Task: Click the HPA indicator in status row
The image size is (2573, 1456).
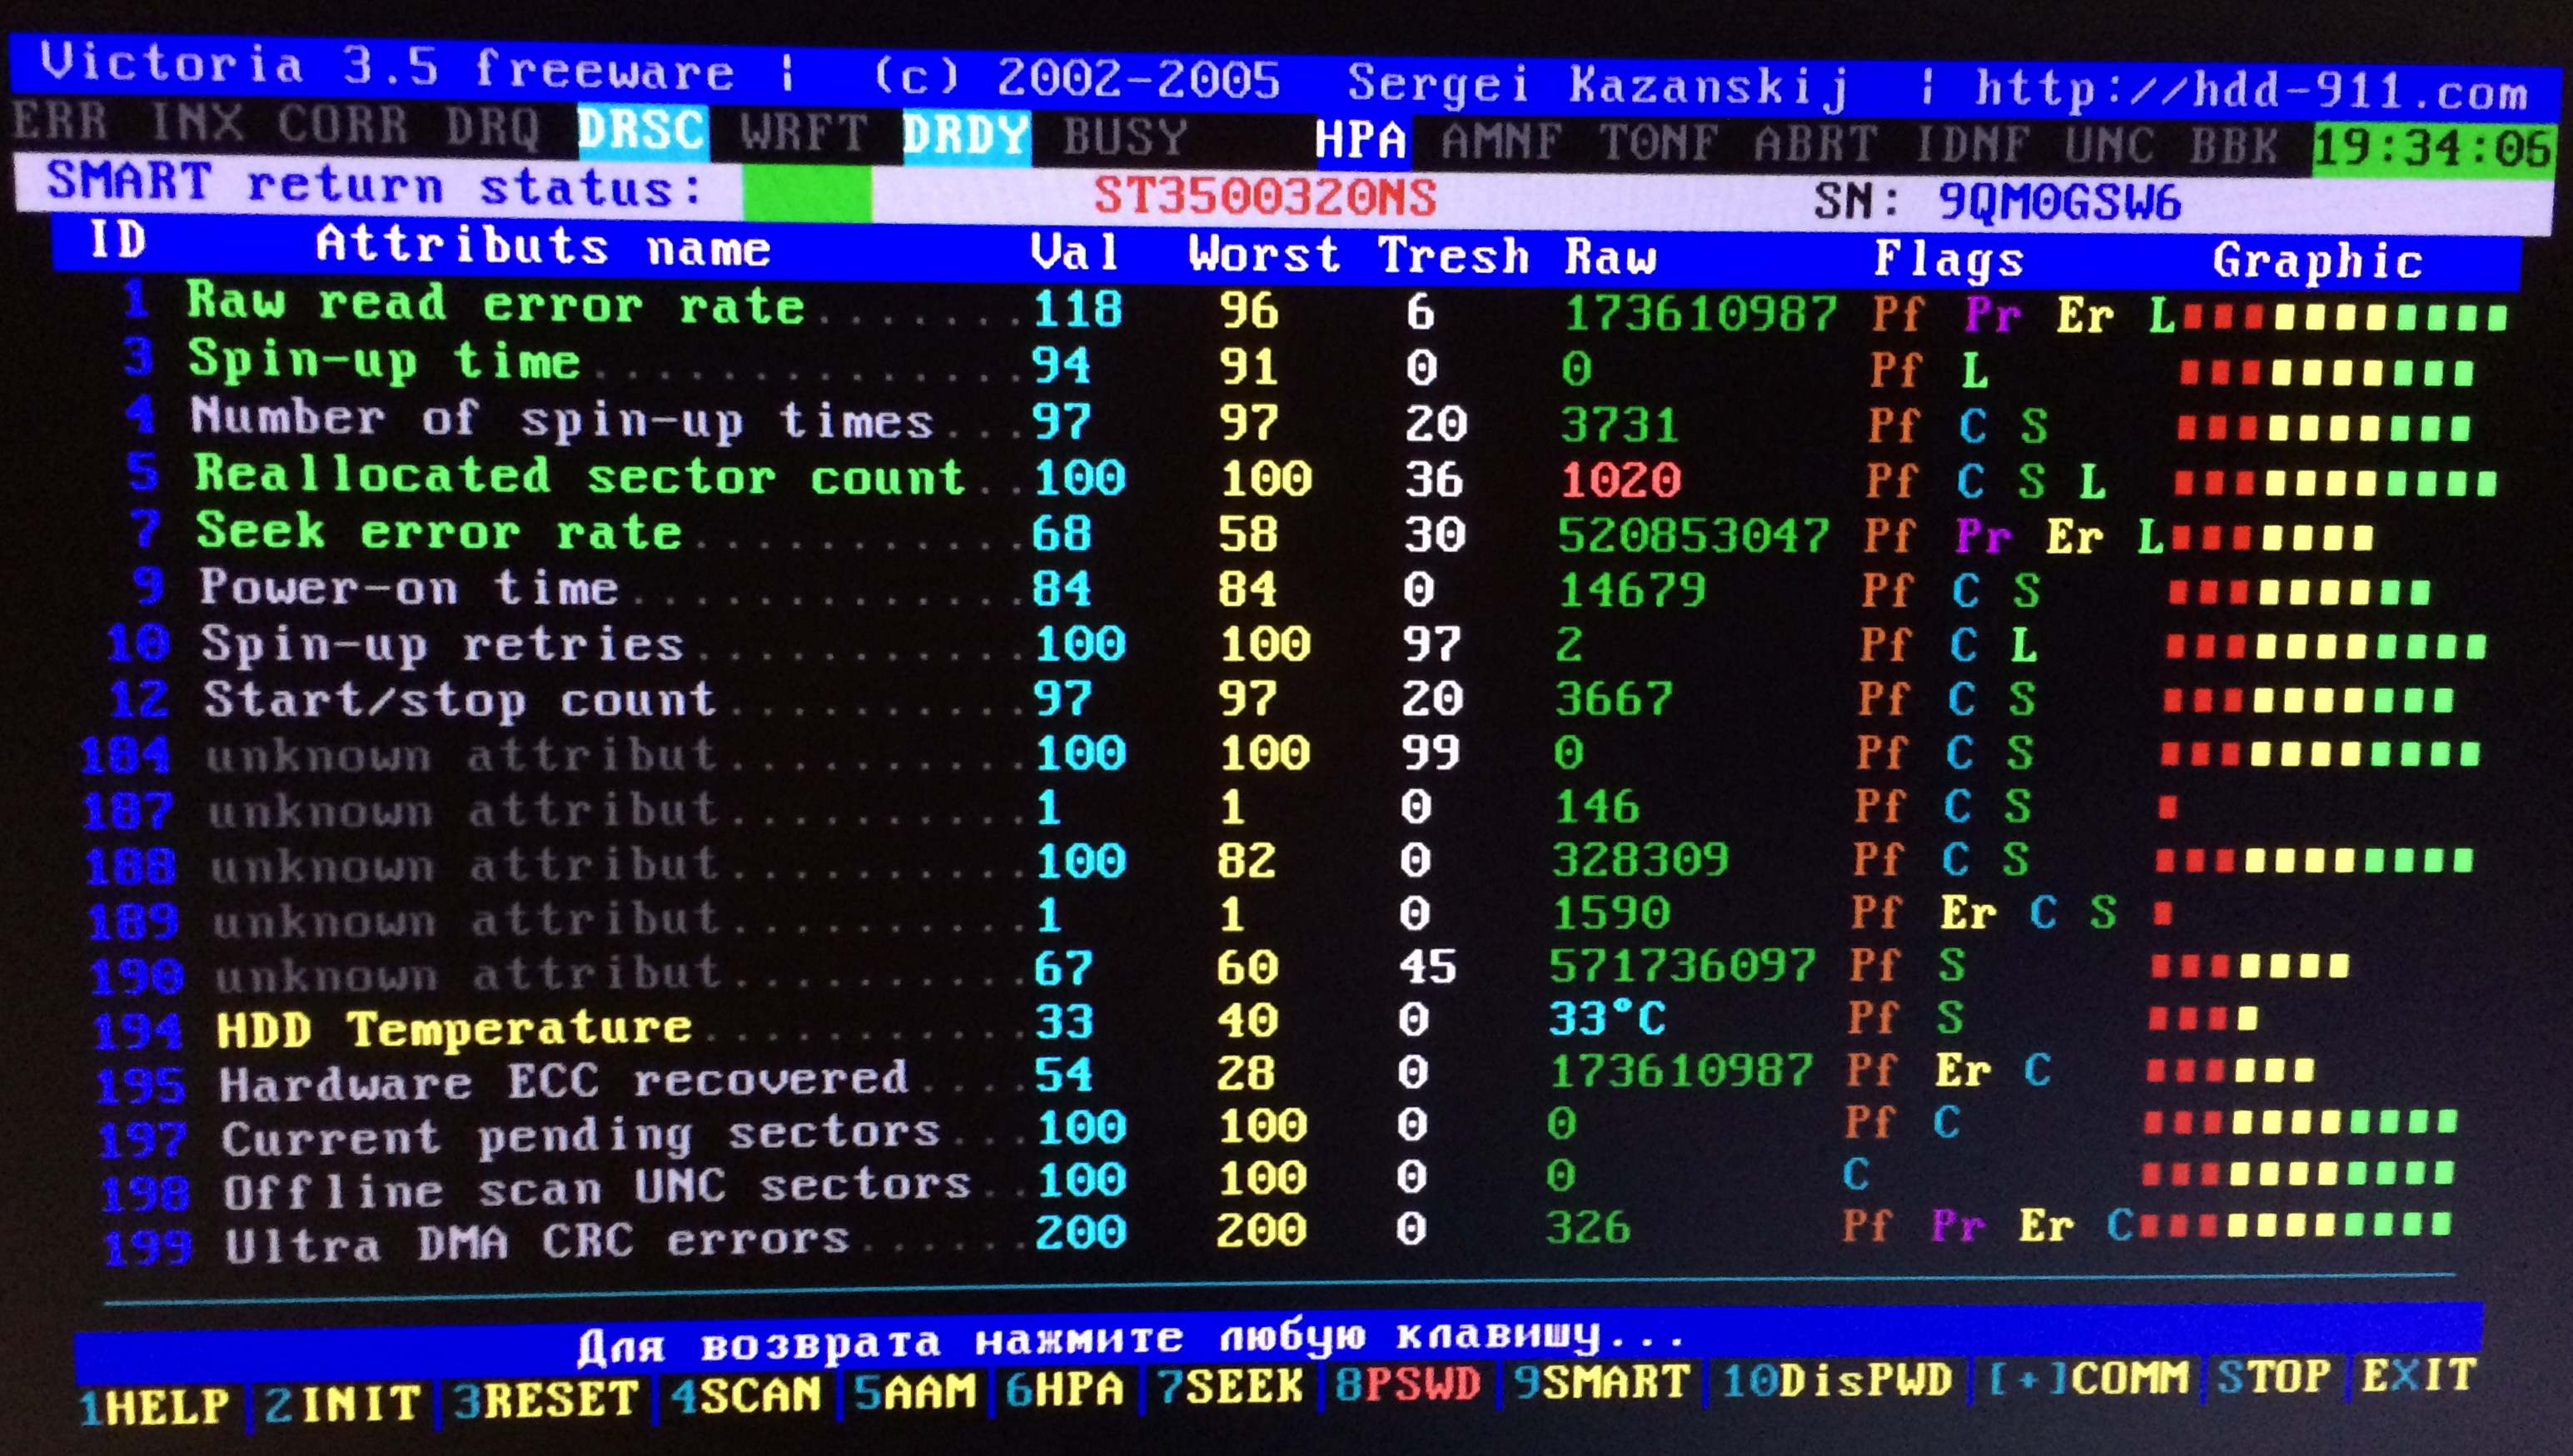Action: click(1361, 140)
